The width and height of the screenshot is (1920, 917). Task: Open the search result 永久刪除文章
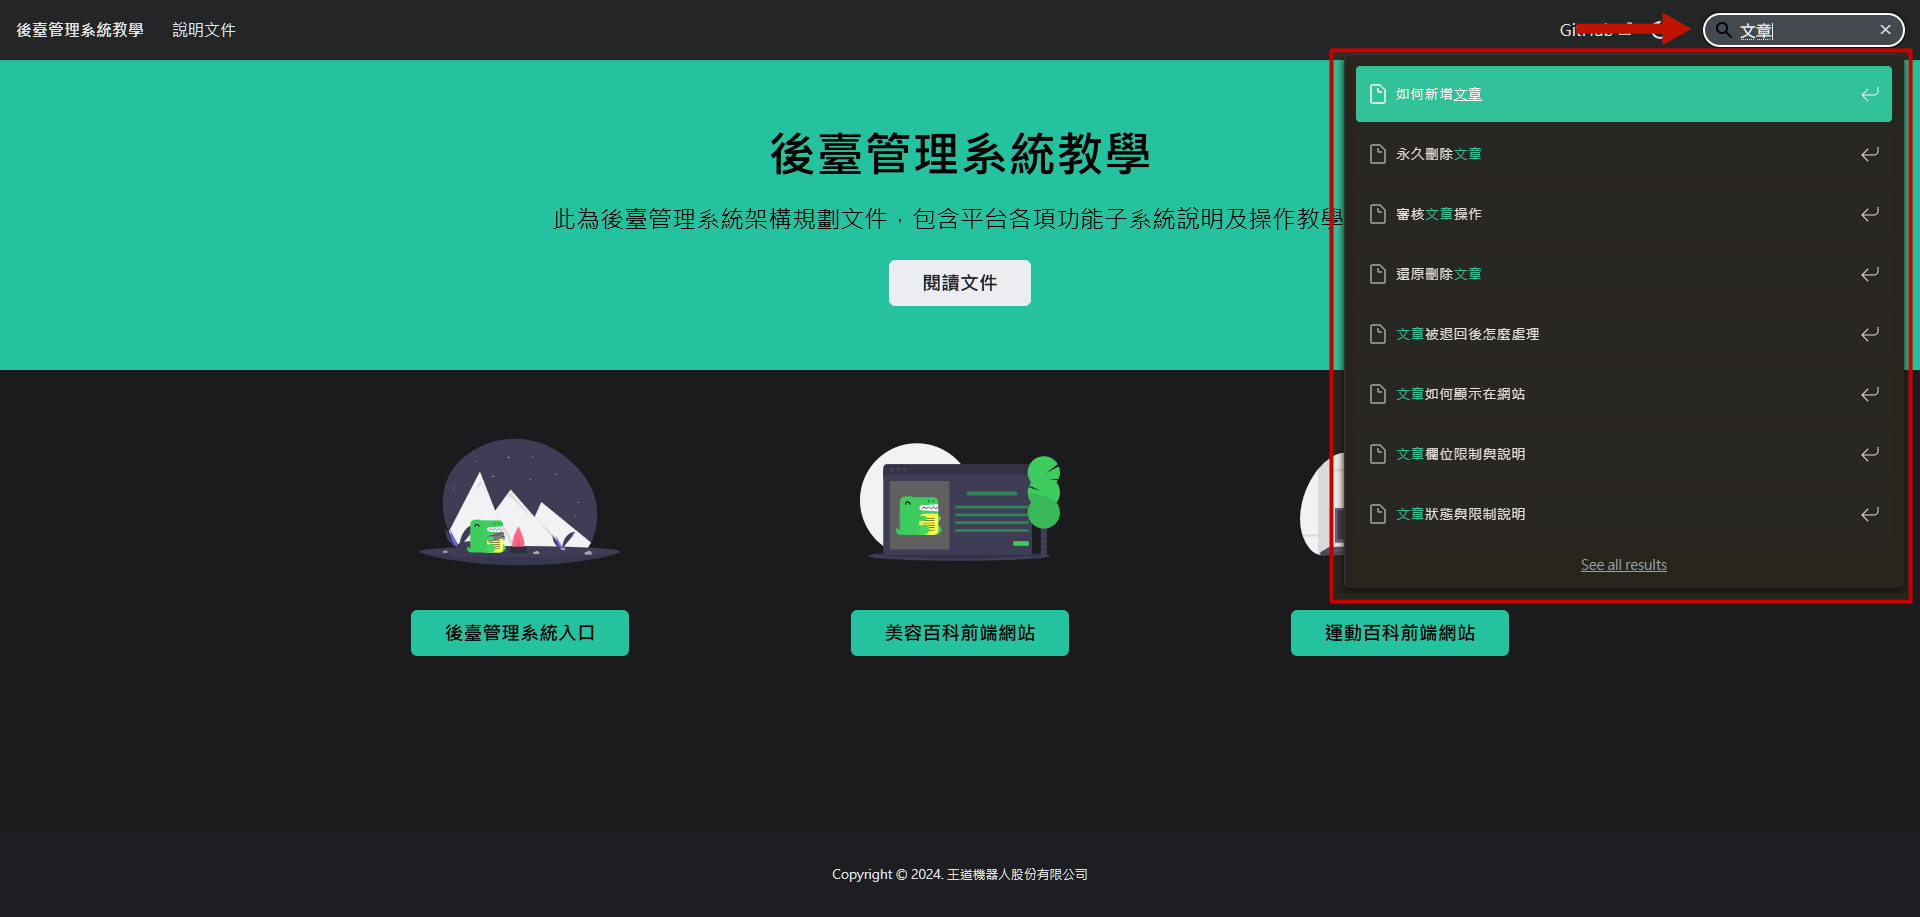(x=1623, y=154)
